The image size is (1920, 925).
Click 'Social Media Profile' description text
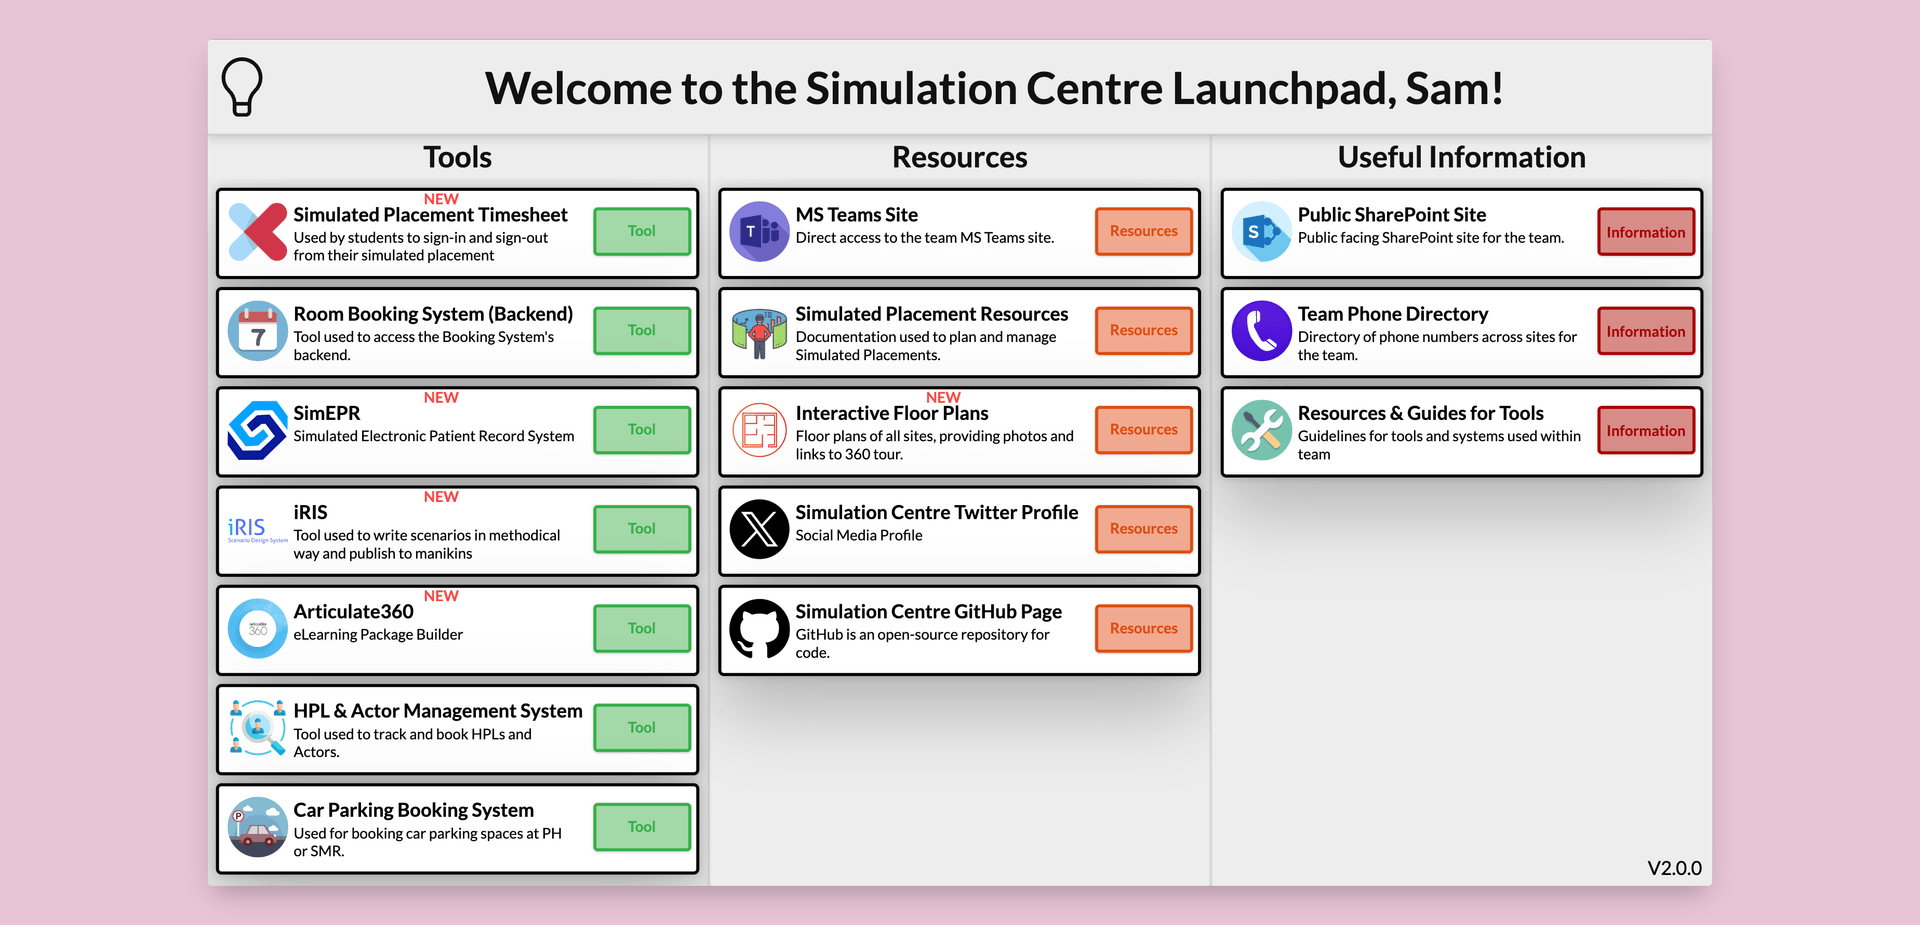pyautogui.click(x=859, y=536)
